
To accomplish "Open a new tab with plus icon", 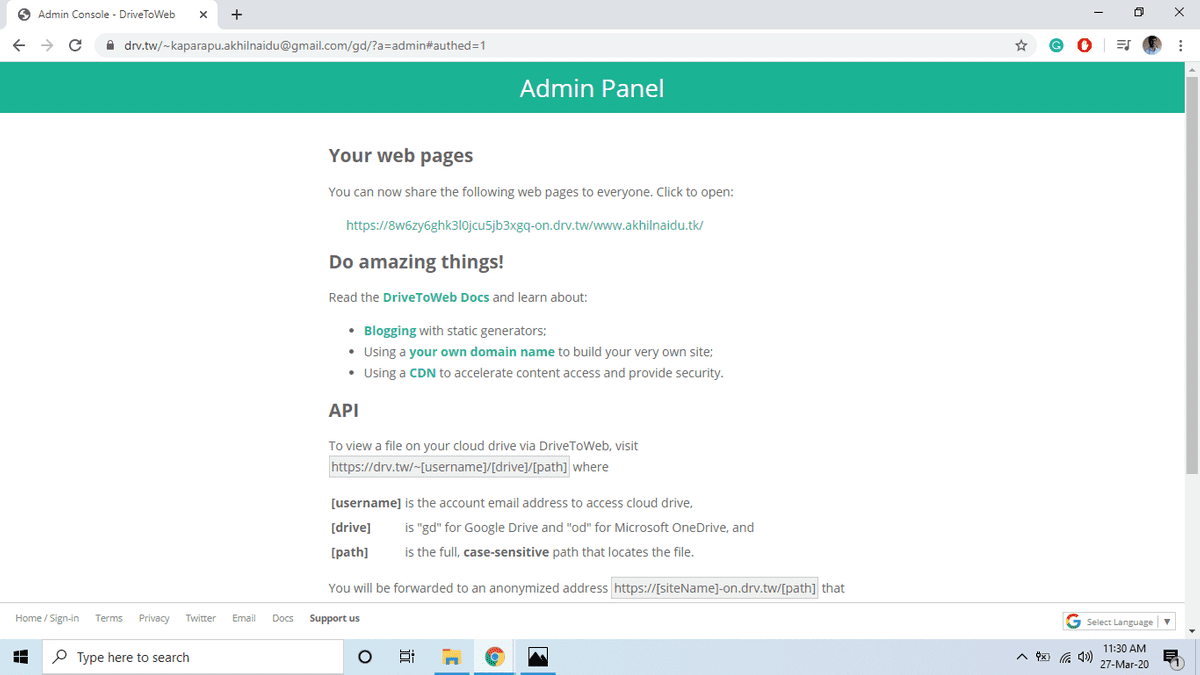I will pyautogui.click(x=237, y=14).
